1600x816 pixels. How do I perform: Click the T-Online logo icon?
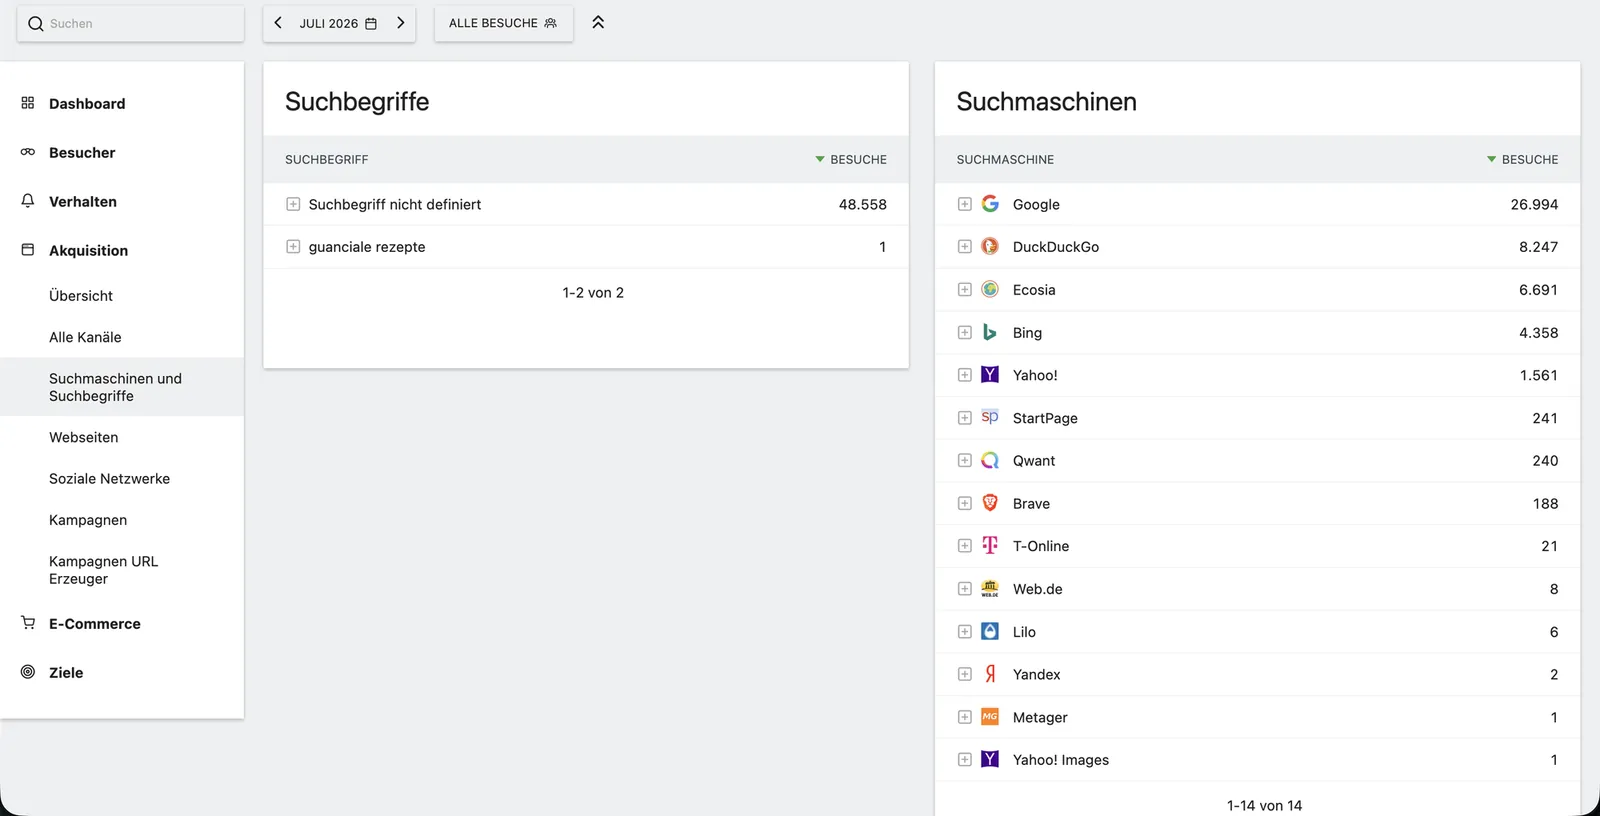[990, 545]
